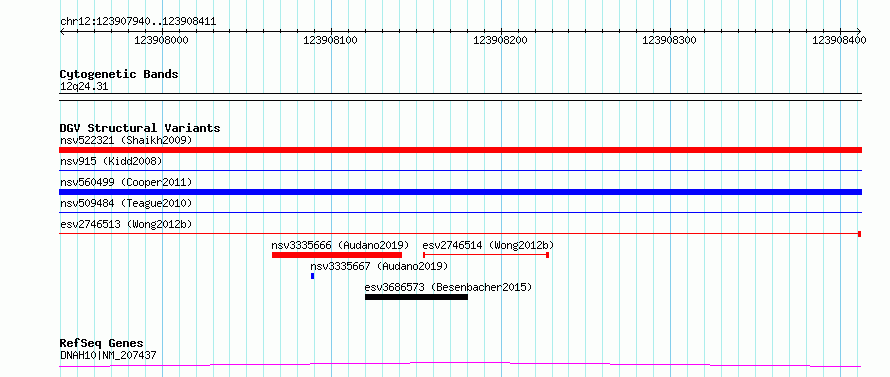Select the esv2746514 red bracketed feature

[x=486, y=255]
